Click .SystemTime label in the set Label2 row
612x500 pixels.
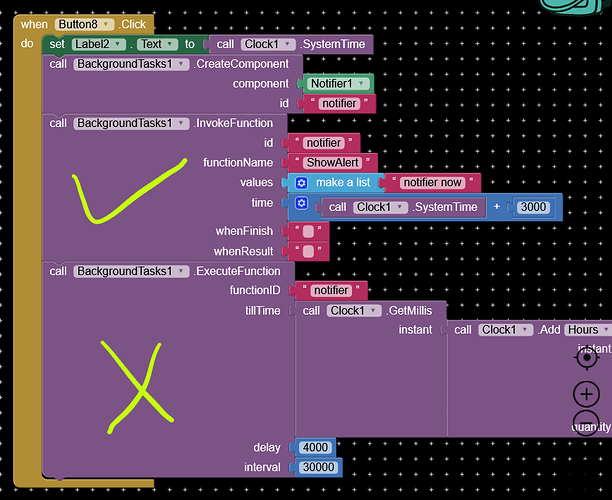pyautogui.click(x=333, y=44)
